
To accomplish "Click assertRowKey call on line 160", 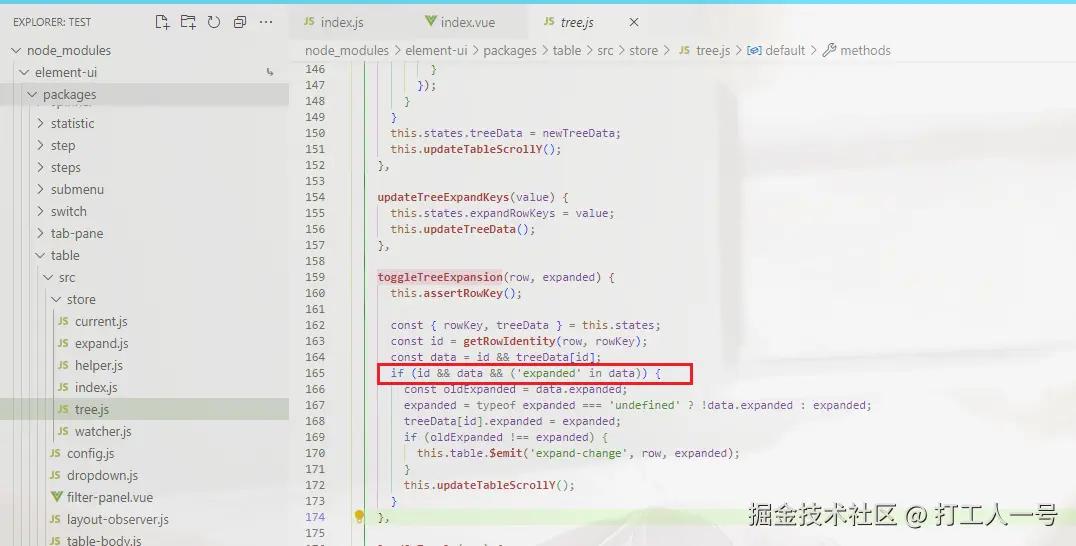I will click(x=463, y=293).
